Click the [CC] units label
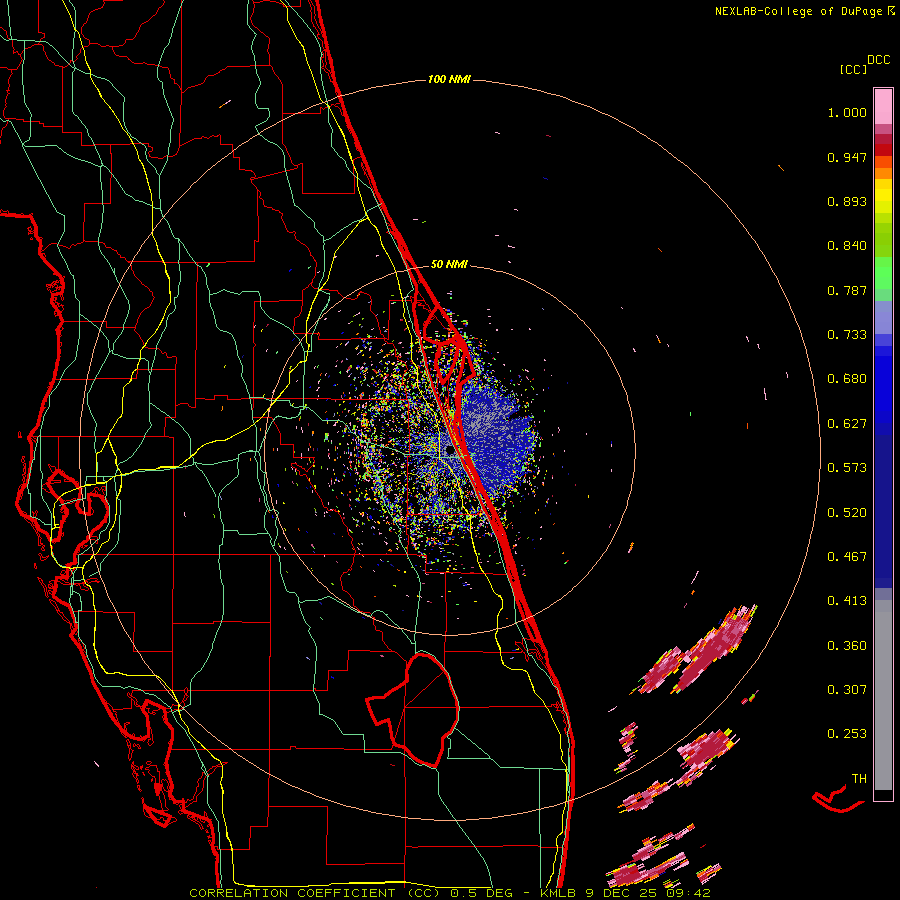900x900 pixels. [854, 69]
